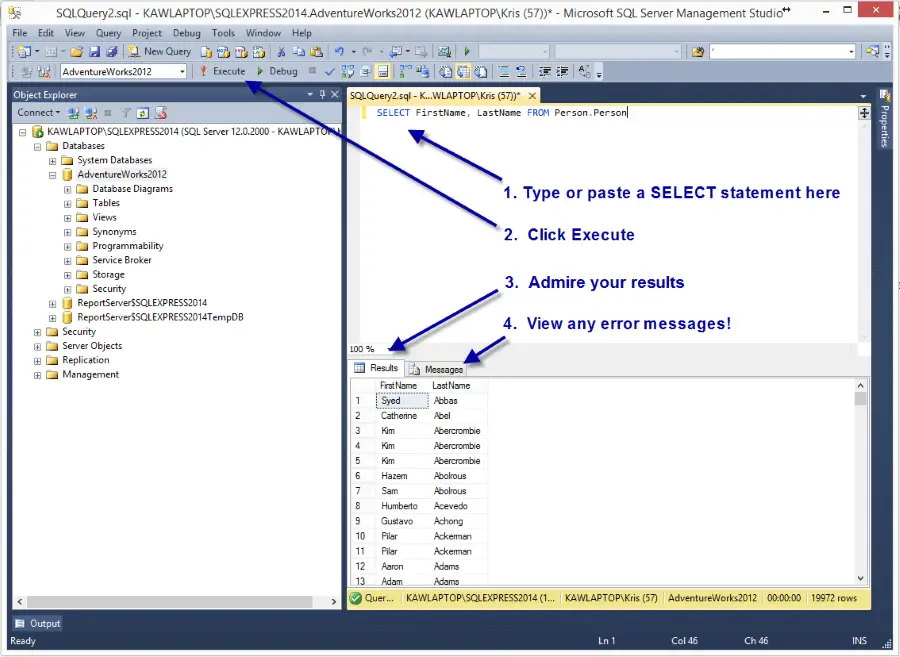The image size is (900, 657).
Task: Open the AdventureWorks2012 database dropdown
Action: [182, 71]
